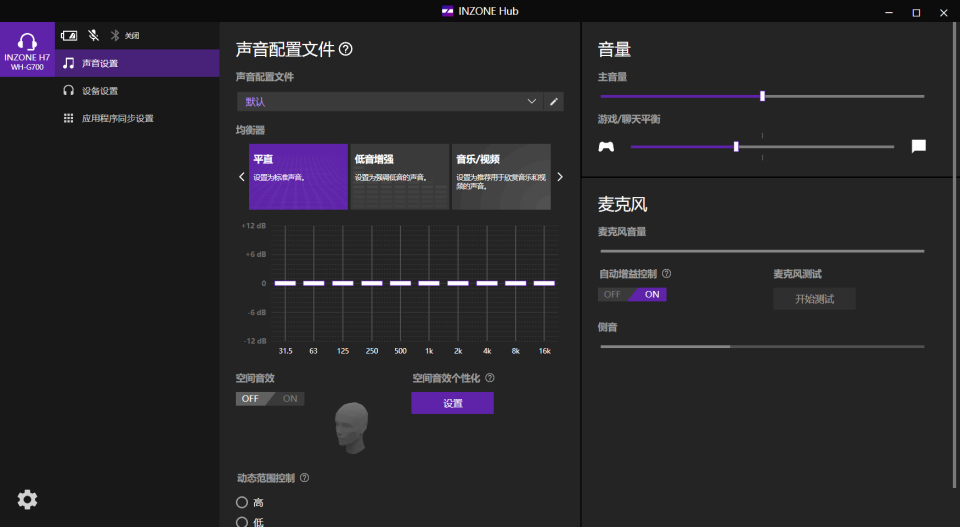The height and width of the screenshot is (527, 960).
Task: Show previous equalizer presets with left arrow
Action: [x=242, y=177]
